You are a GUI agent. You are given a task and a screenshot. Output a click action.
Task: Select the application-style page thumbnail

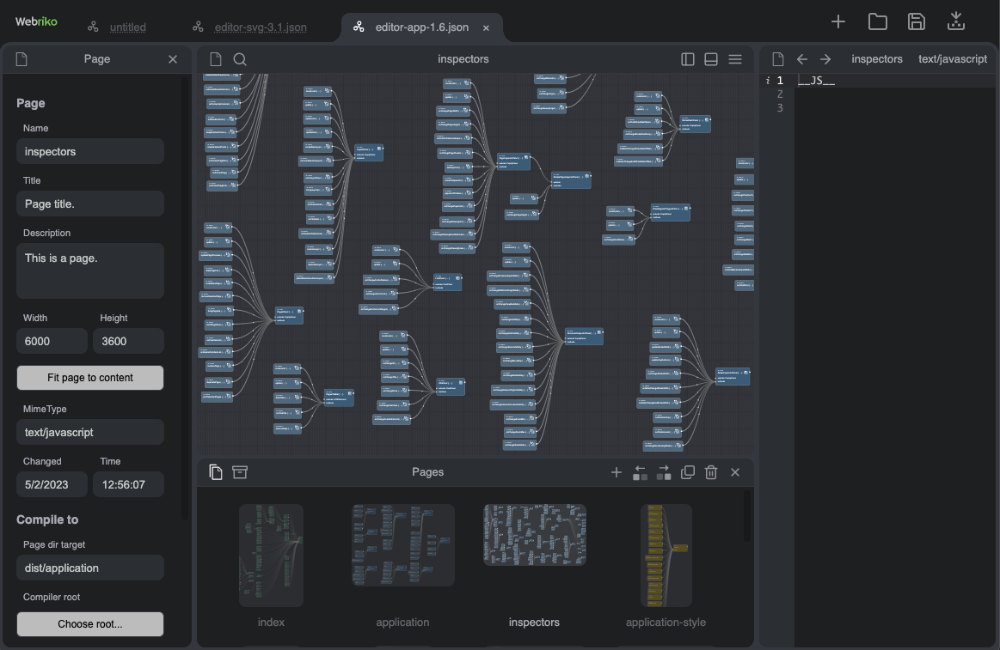click(x=666, y=555)
